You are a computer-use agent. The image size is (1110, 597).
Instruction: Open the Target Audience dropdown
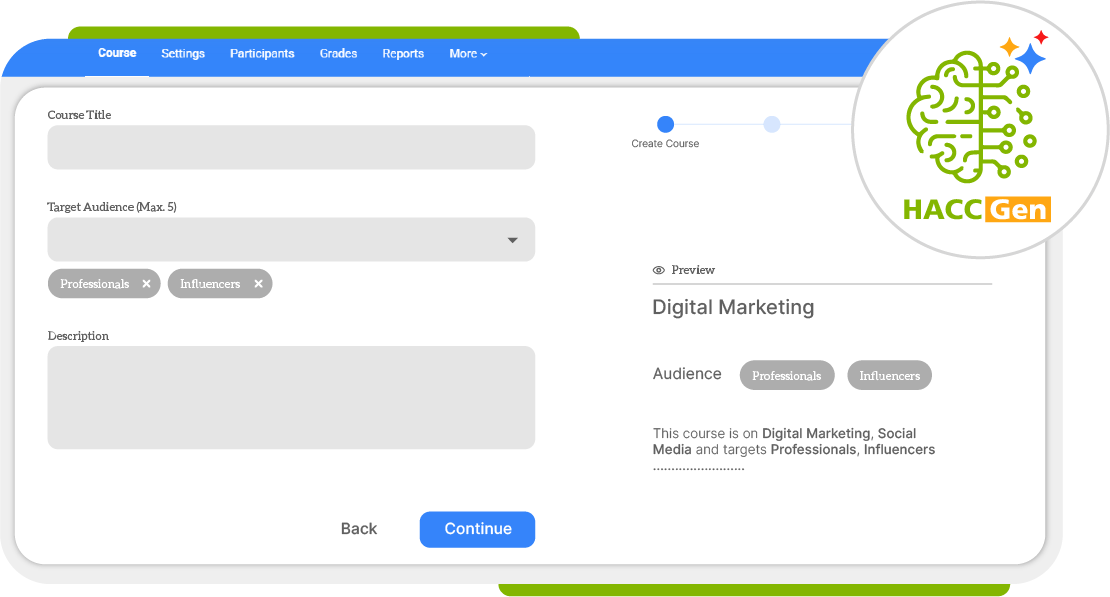tap(291, 239)
